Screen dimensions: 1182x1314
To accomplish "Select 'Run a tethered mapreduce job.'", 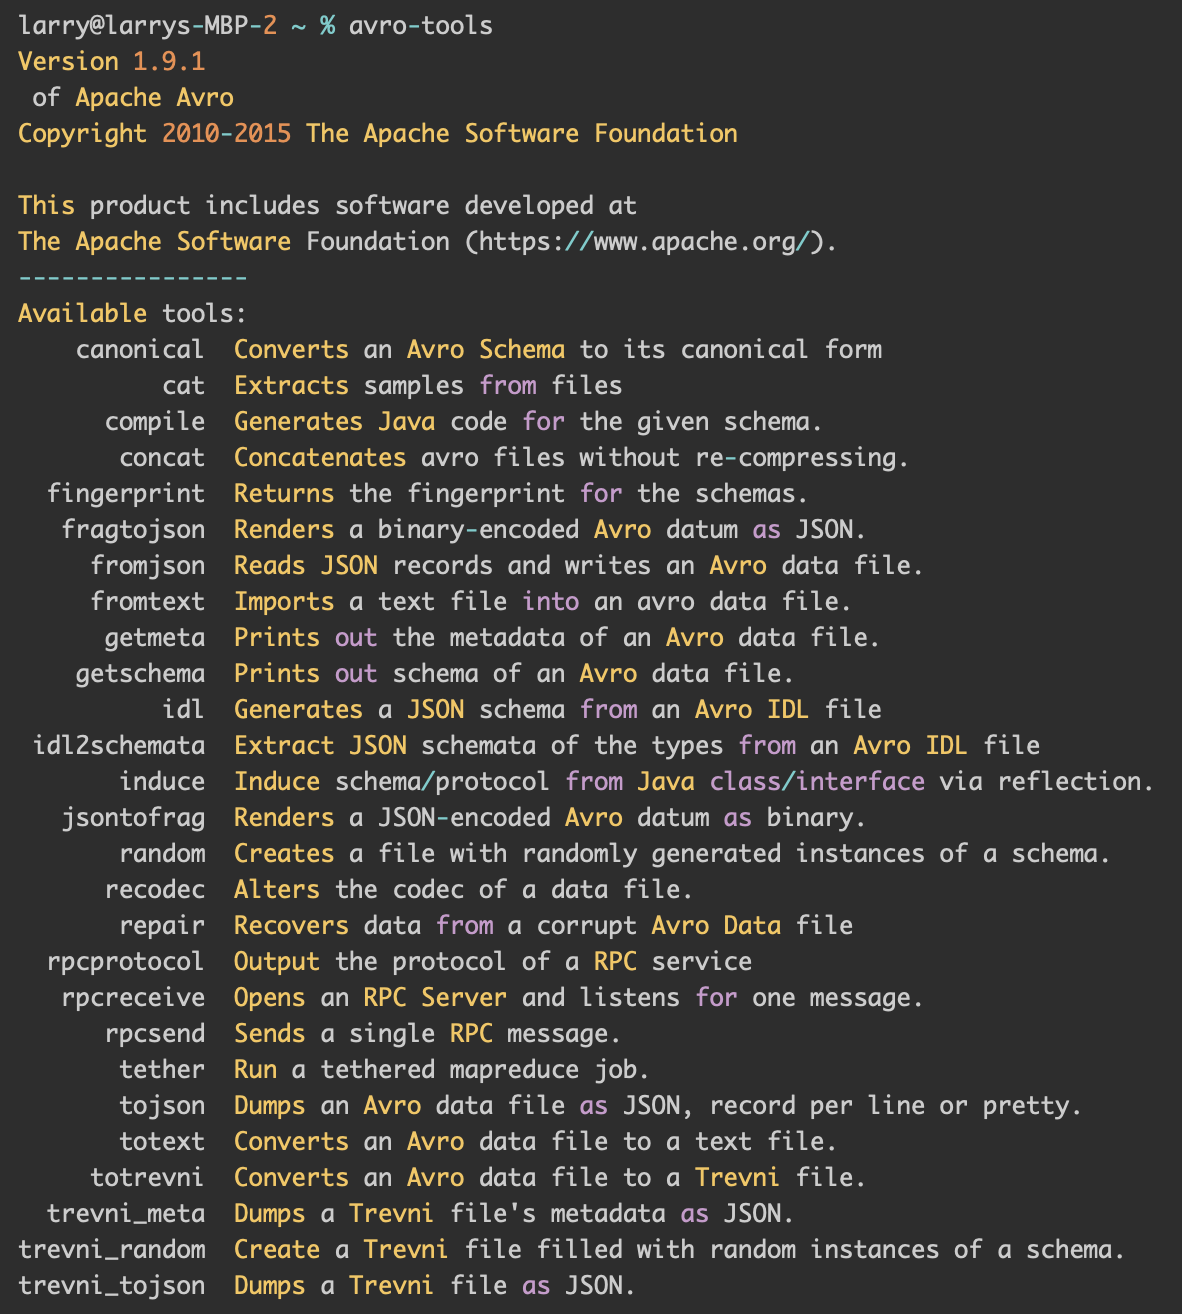I will tap(442, 1069).
